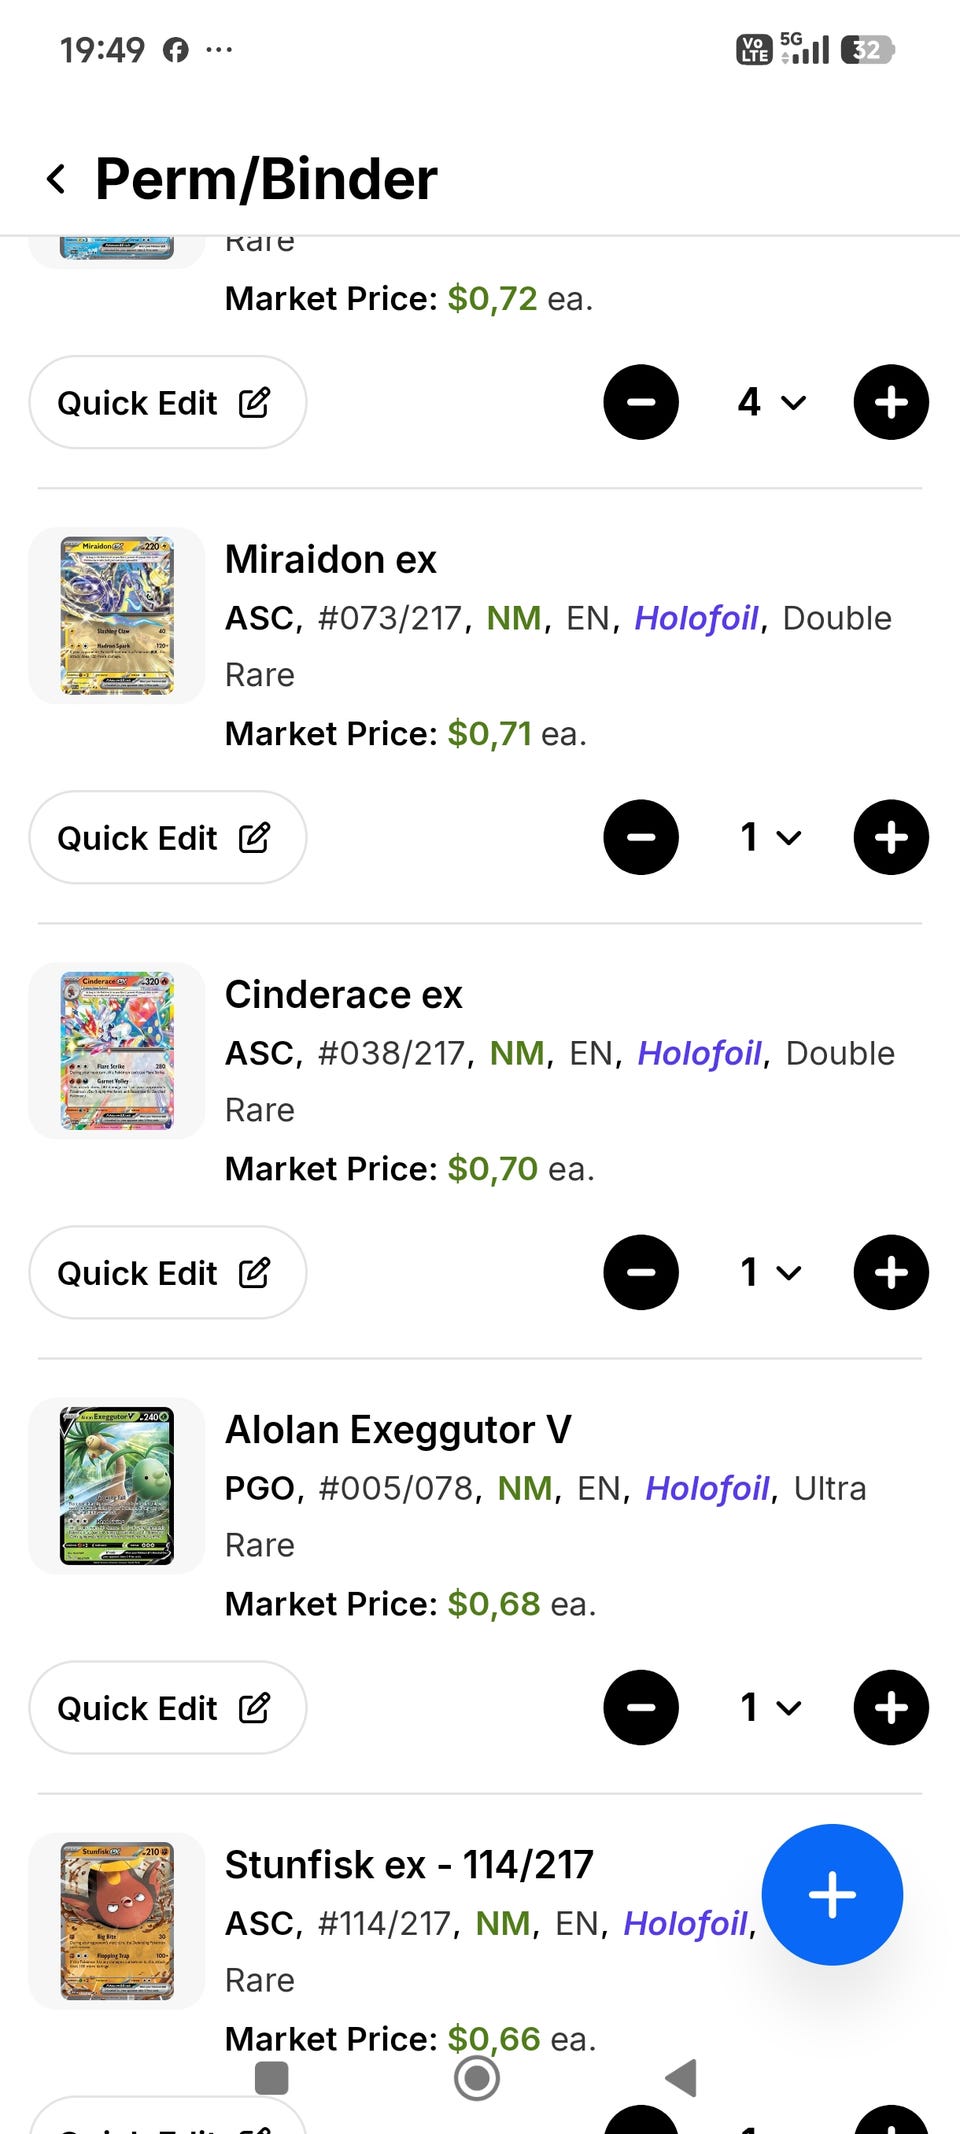Screen dimensions: 960x2134
Task: Increase Miraidon ex quantity with plus
Action: [891, 837]
